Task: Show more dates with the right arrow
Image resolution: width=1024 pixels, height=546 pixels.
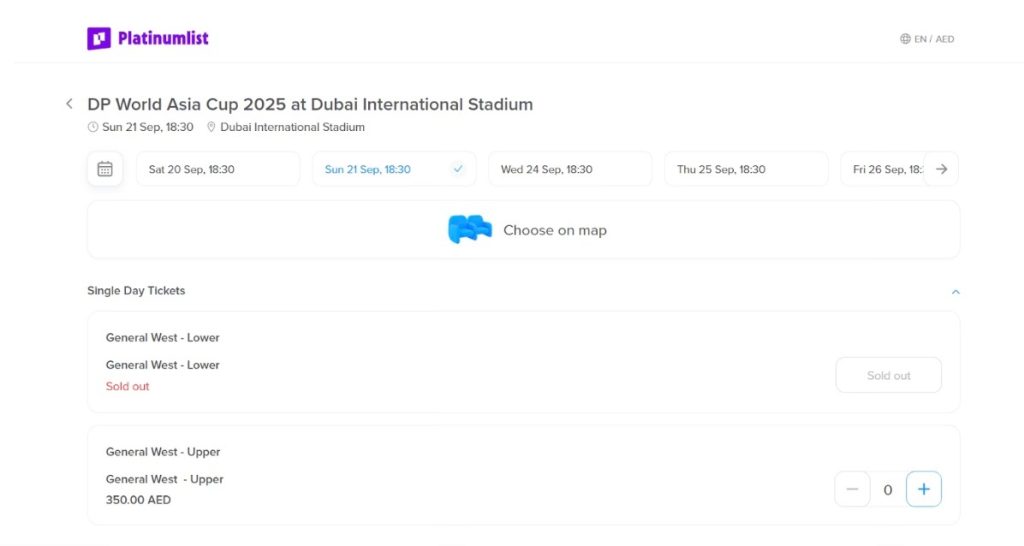Action: tap(941, 169)
